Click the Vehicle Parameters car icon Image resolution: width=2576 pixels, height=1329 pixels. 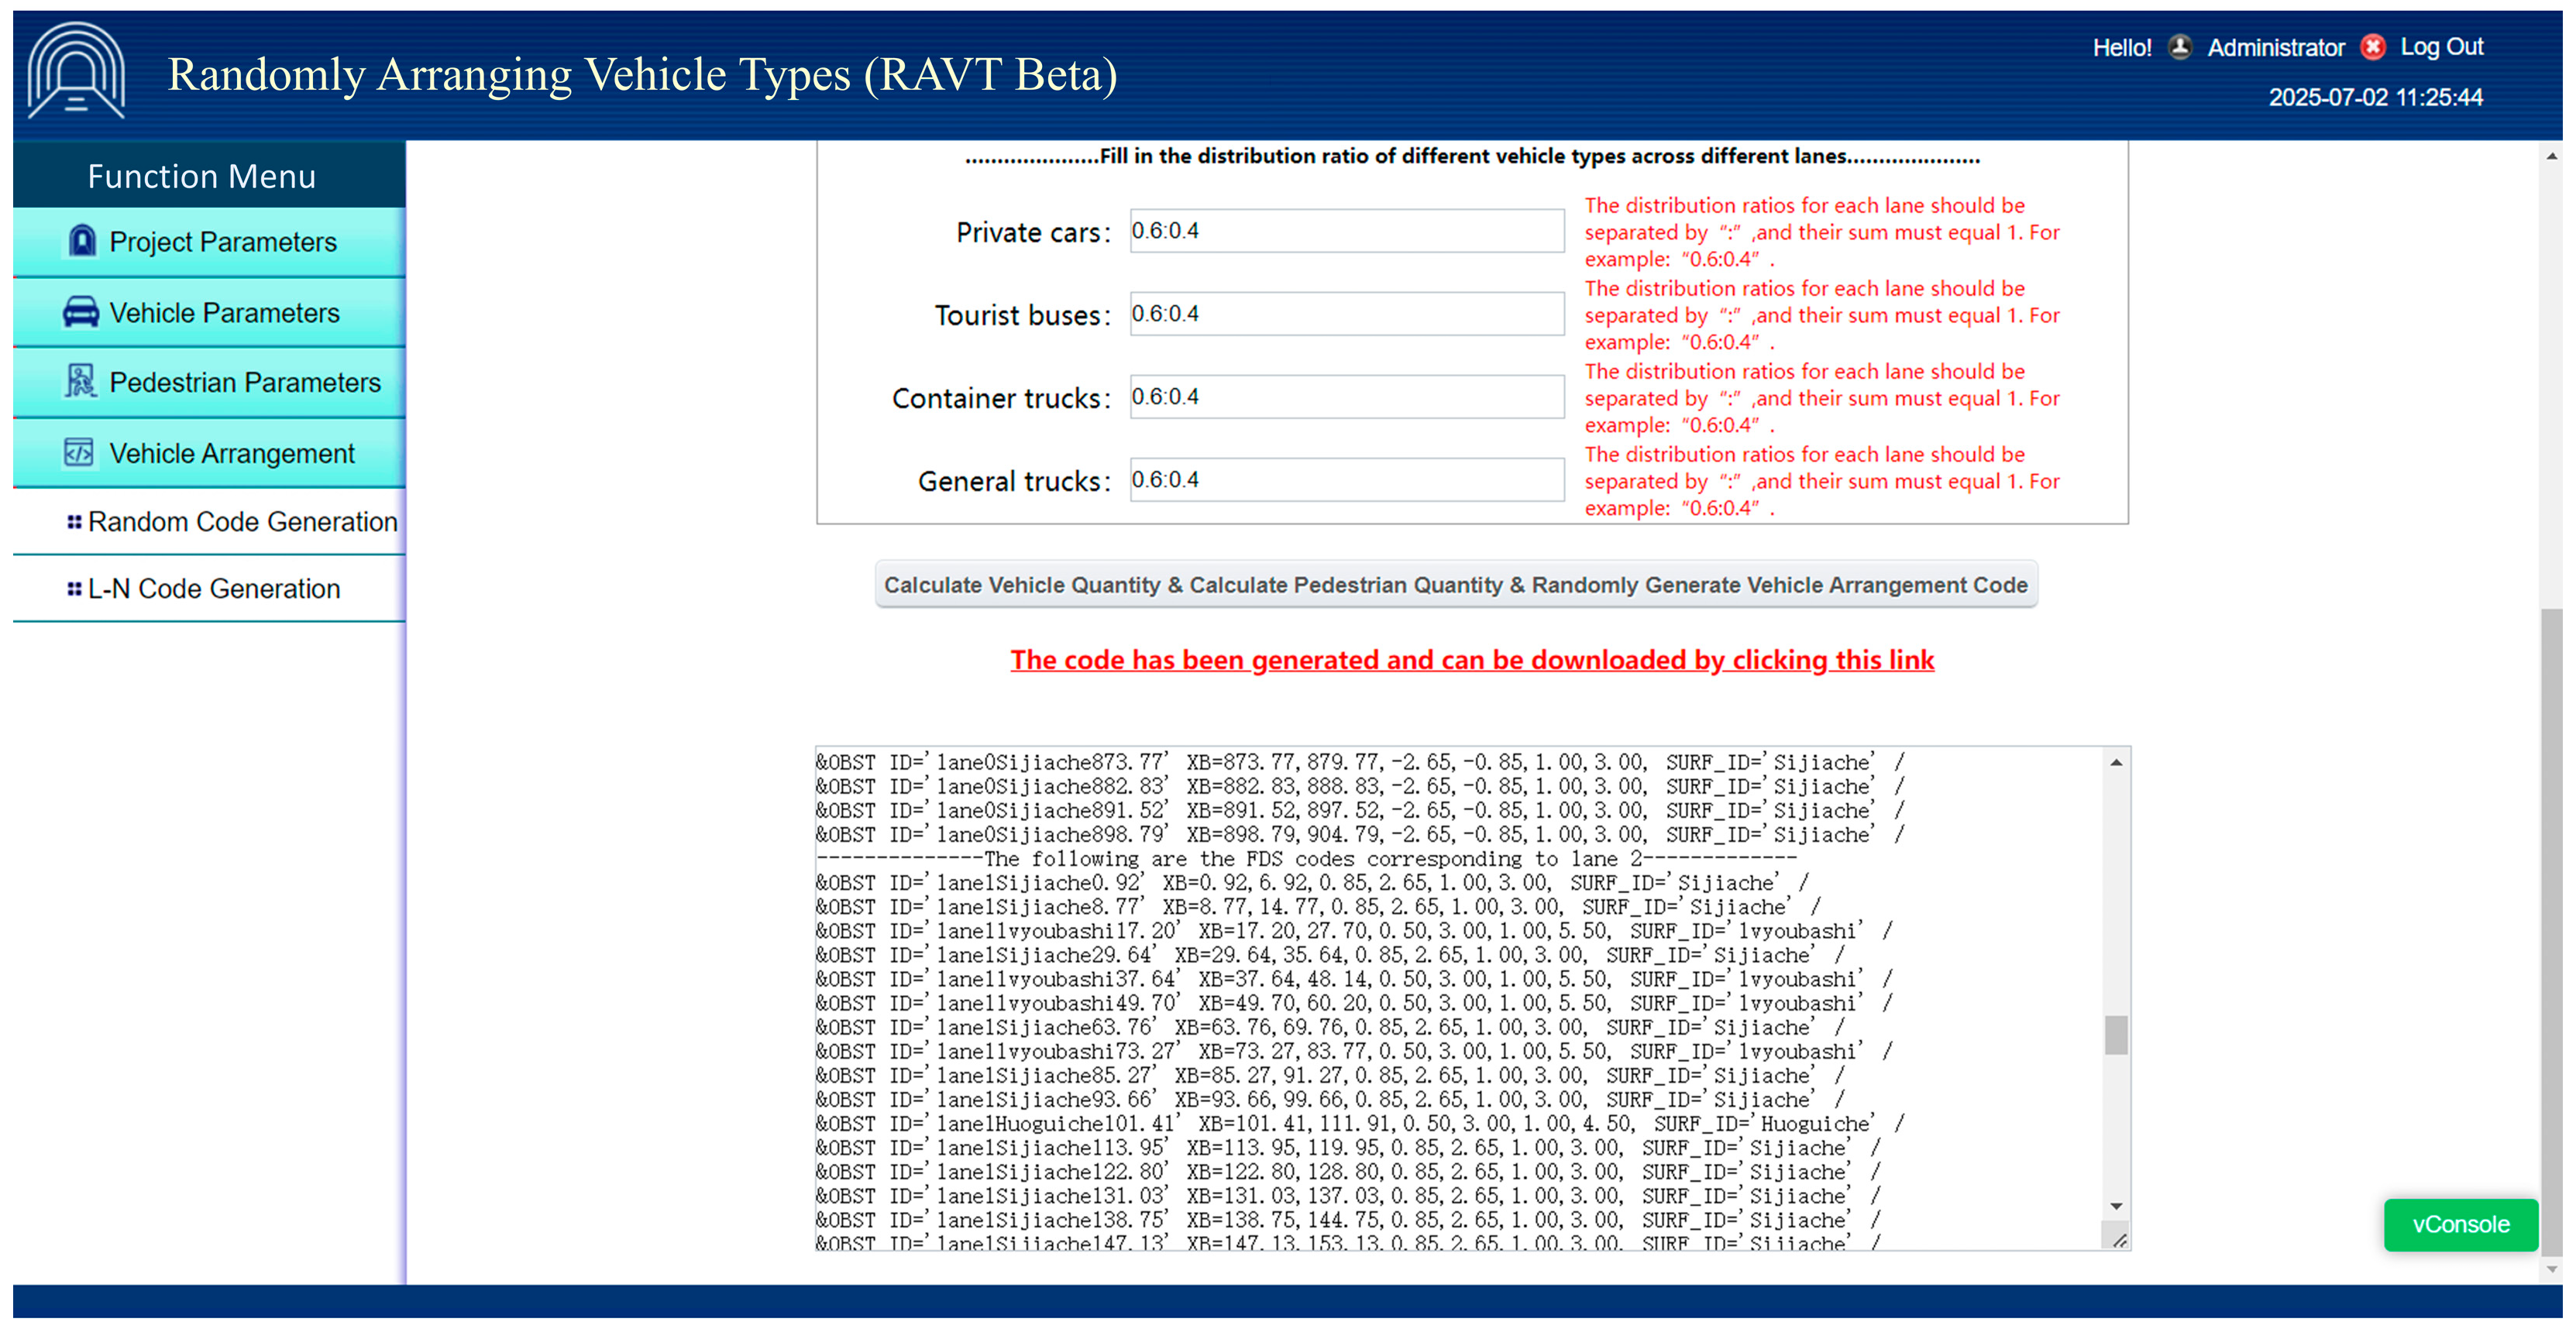click(81, 312)
